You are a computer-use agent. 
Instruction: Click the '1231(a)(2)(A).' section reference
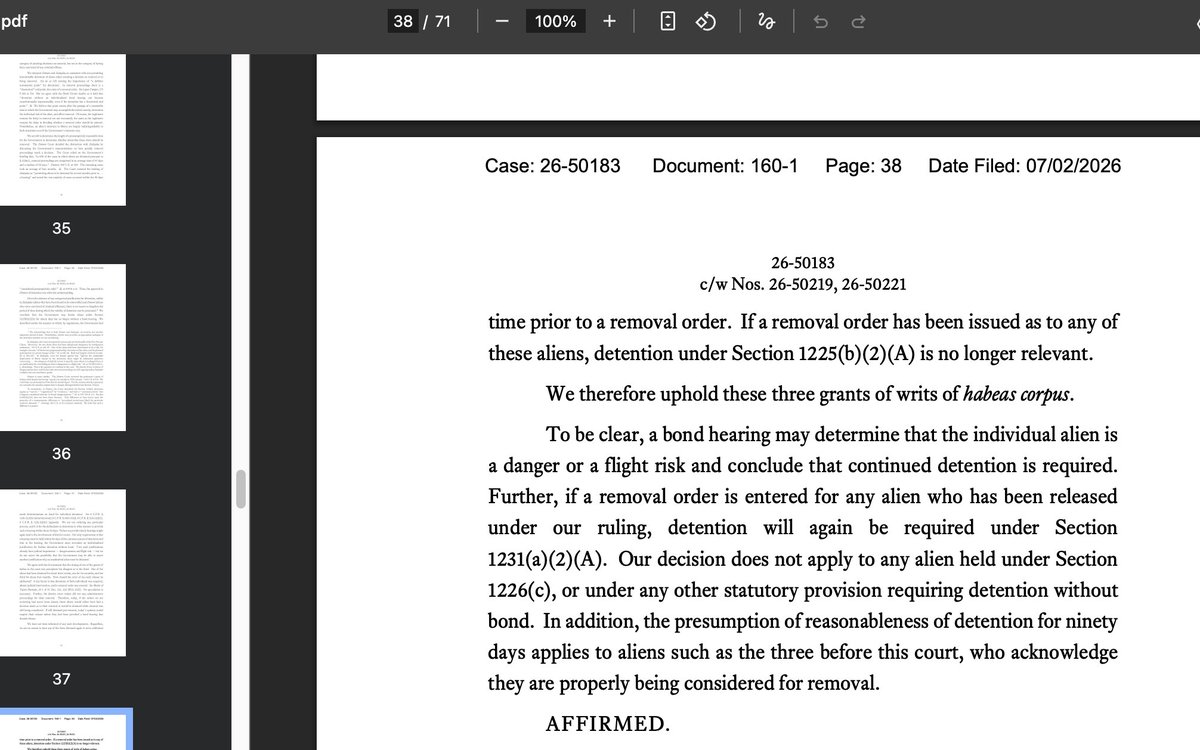[546, 559]
